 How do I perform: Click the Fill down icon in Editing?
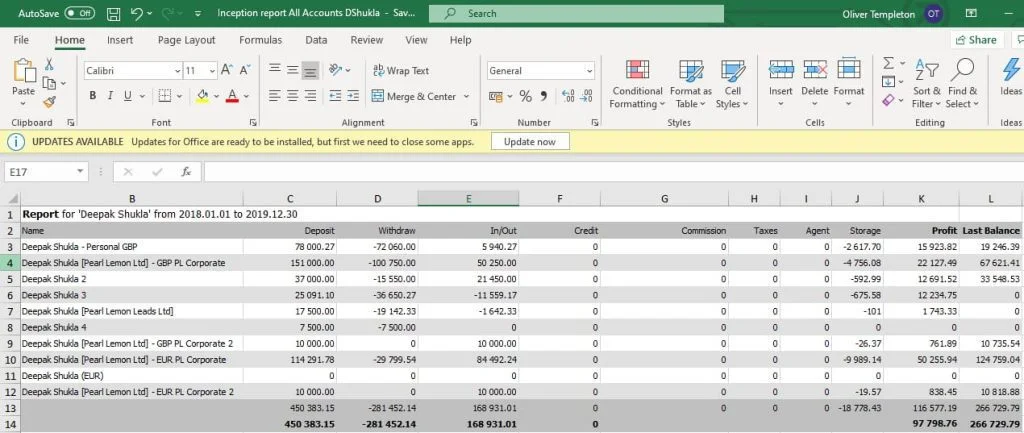tap(888, 82)
